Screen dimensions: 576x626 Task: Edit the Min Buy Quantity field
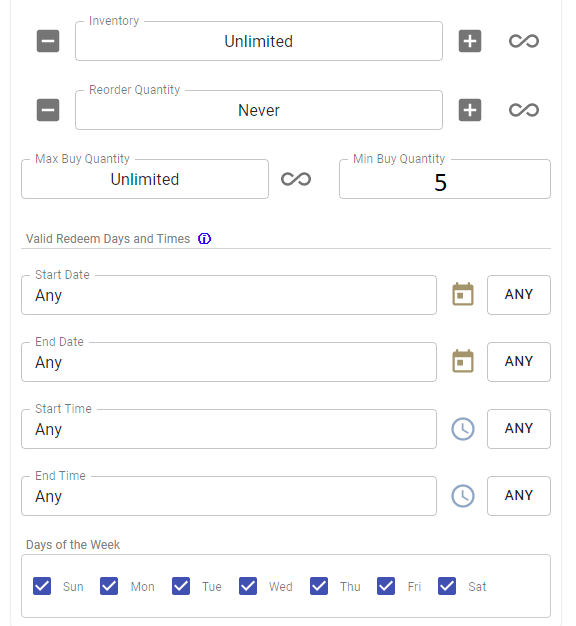pyautogui.click(x=445, y=179)
